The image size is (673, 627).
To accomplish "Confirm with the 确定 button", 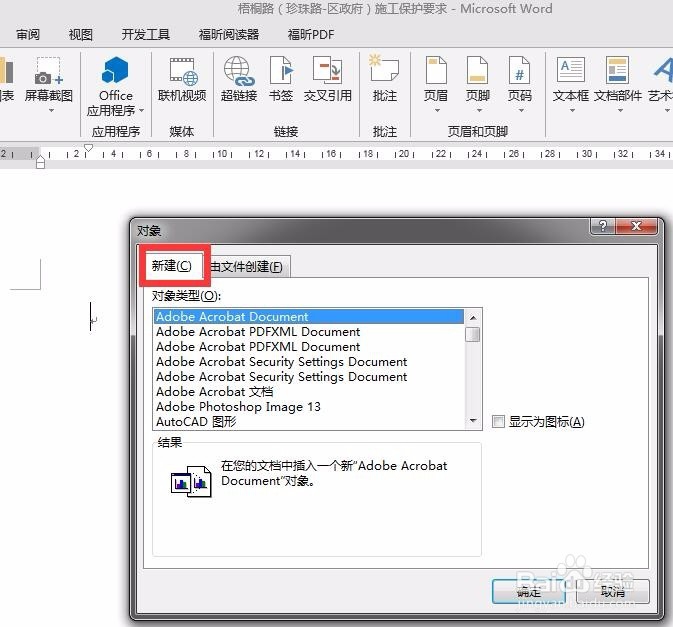I will click(528, 591).
